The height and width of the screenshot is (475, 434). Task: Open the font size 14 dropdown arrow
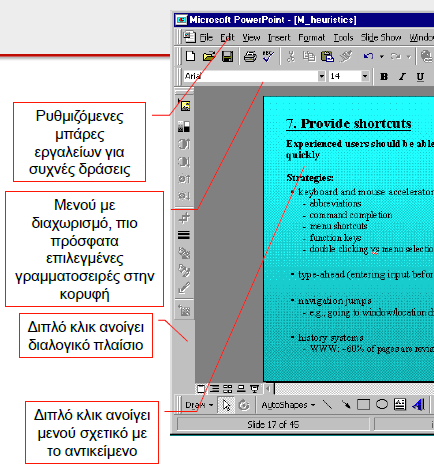[x=365, y=76]
